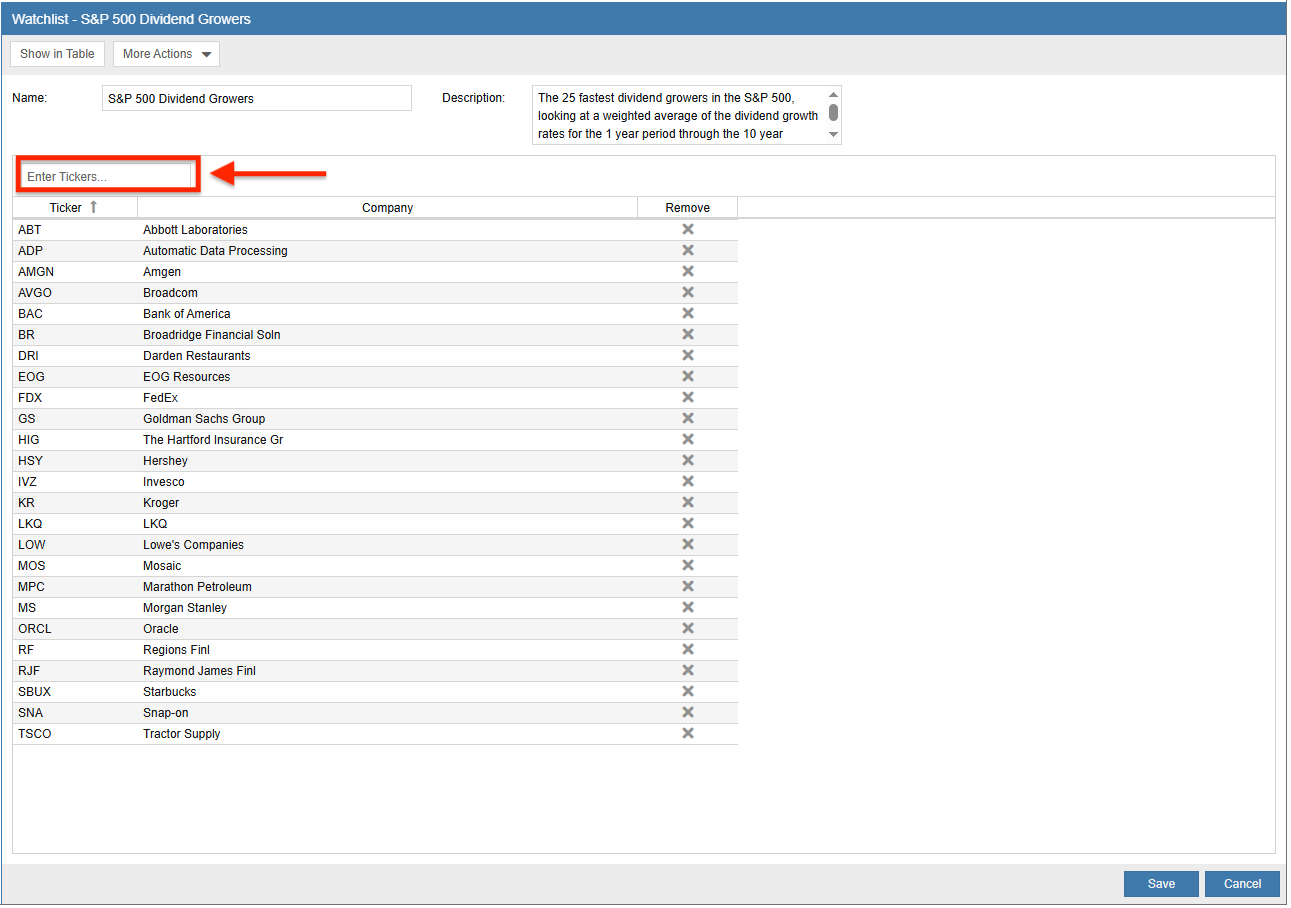Click inside the Description text box
Viewport: 1291px width, 908px height.
[x=678, y=115]
